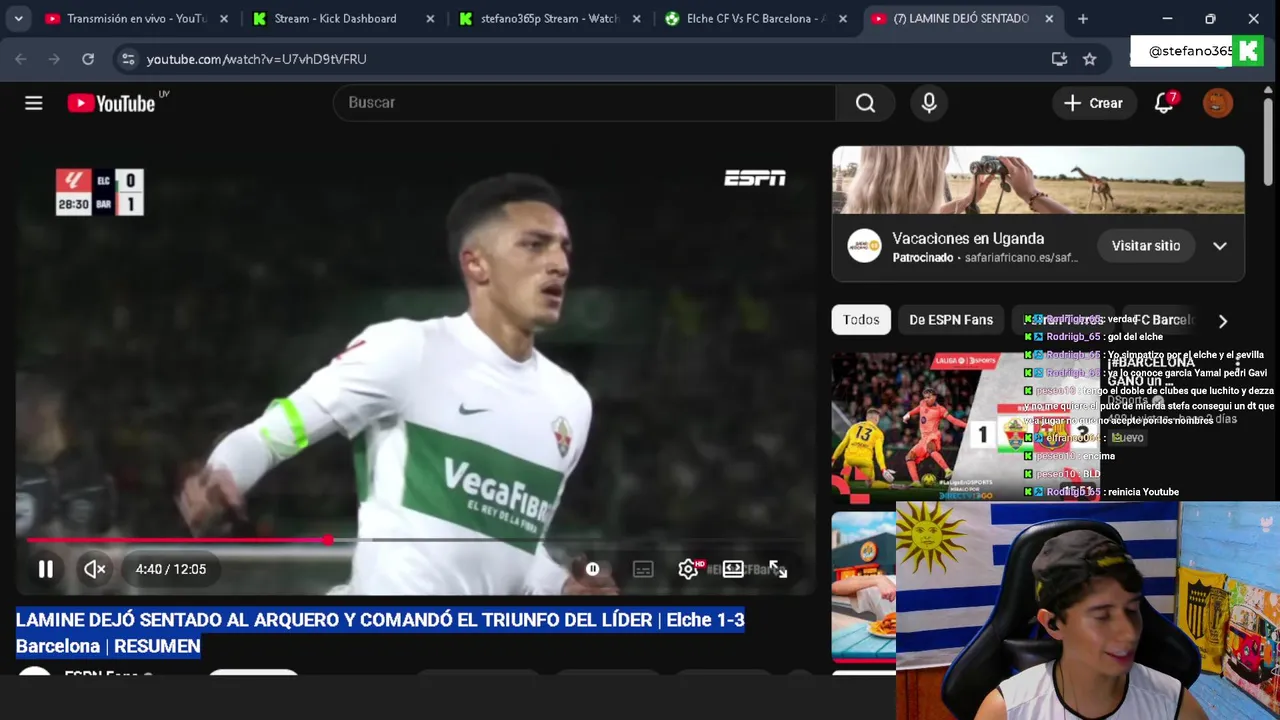1280x720 pixels.
Task: Open the Vacaciones en Uganda ad image
Action: 1038,180
